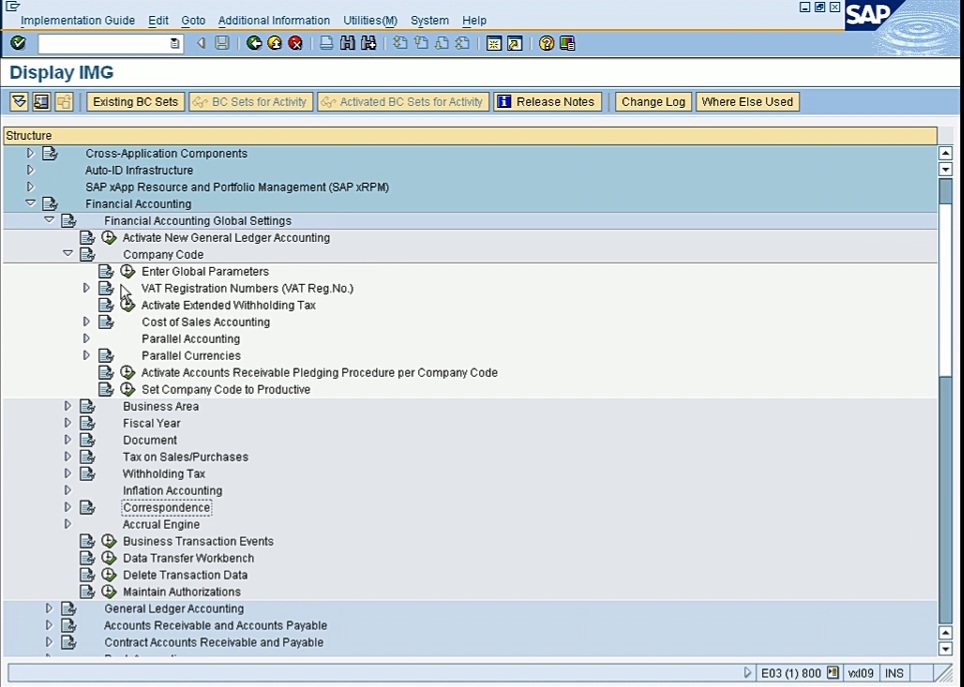The width and height of the screenshot is (964, 687).
Task: Expand VAT Registration Numbers node
Action: pos(87,288)
